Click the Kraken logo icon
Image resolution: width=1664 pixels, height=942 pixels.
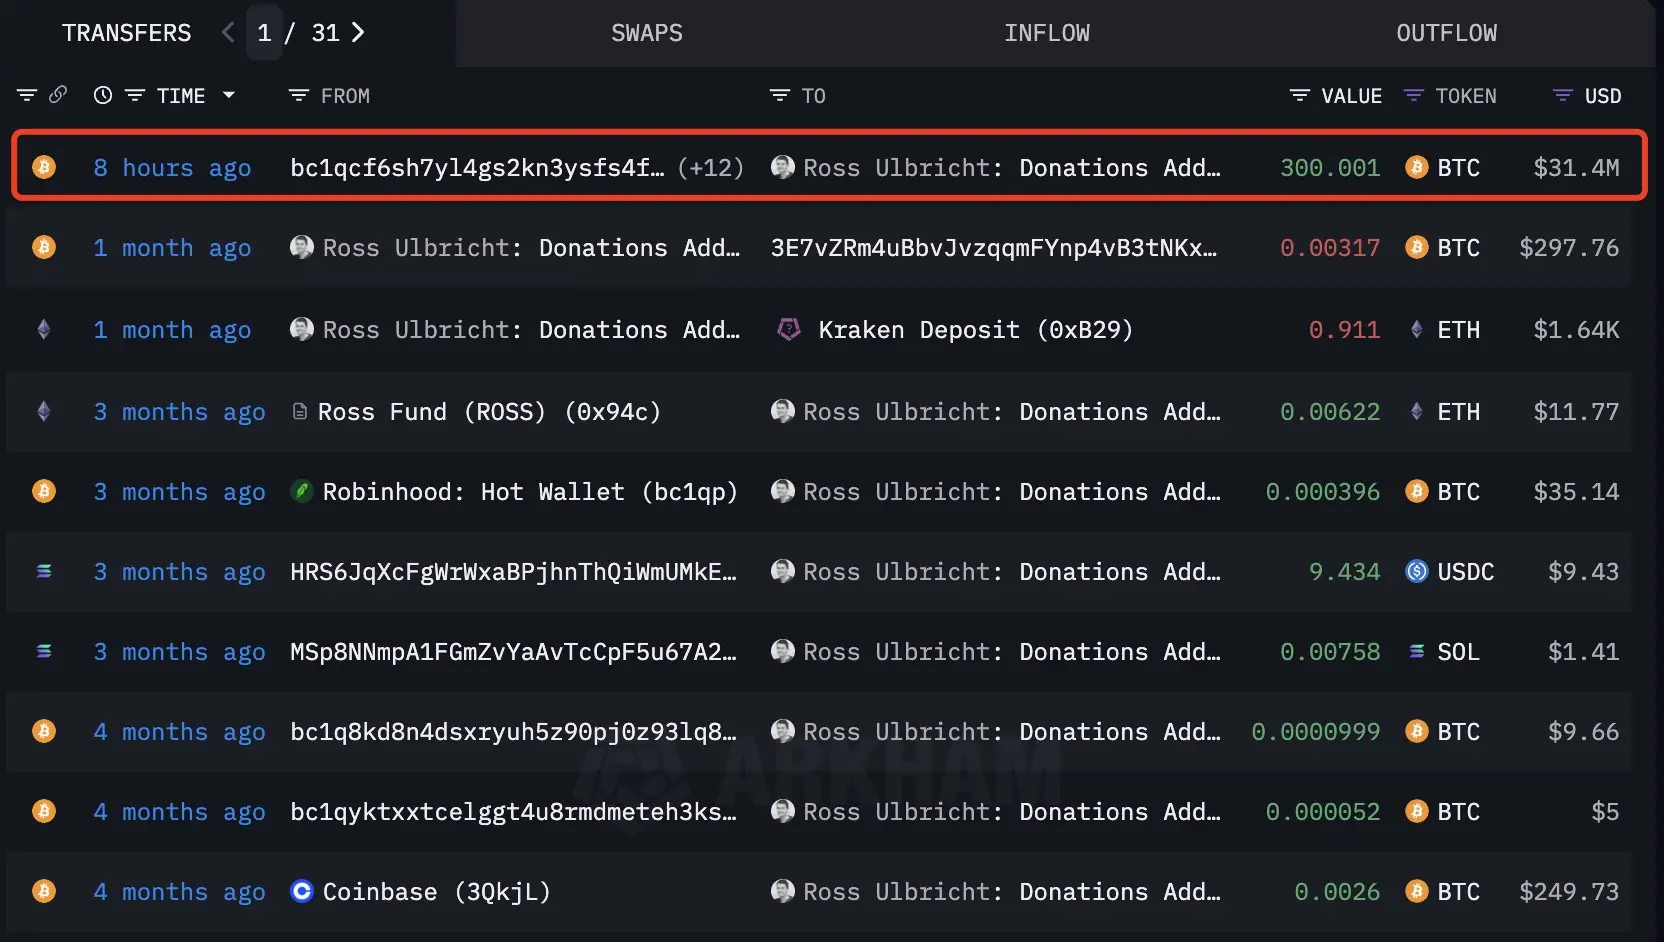pos(789,329)
